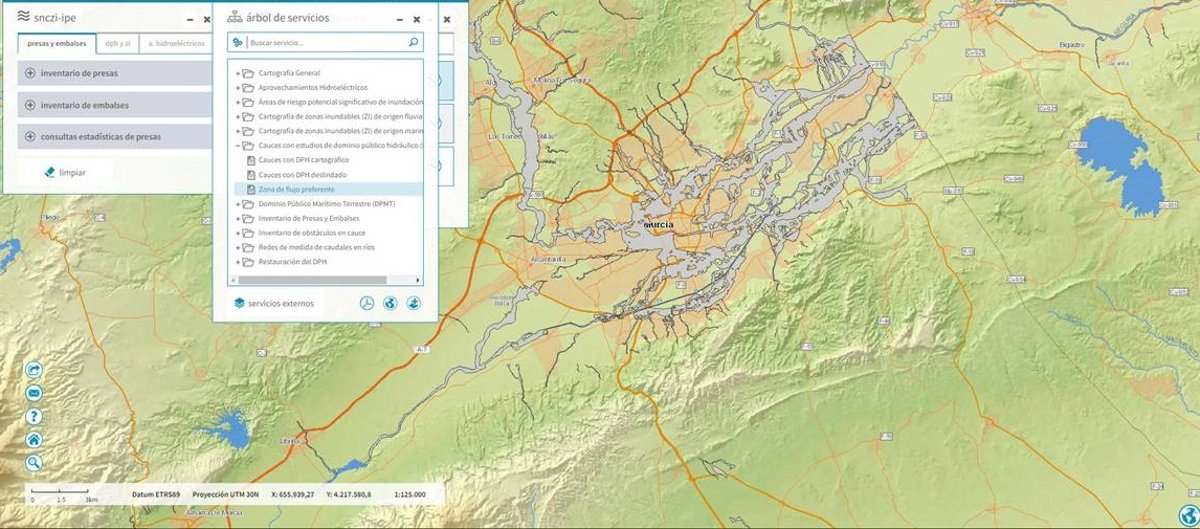Collapse Cauces con estudios de dominio público folder
The height and width of the screenshot is (529, 1200).
(x=237, y=146)
